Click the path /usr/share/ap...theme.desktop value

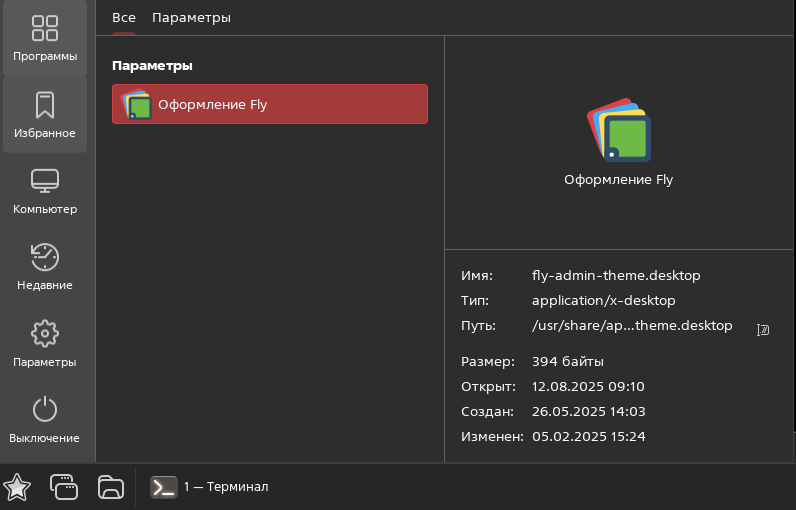pos(632,326)
